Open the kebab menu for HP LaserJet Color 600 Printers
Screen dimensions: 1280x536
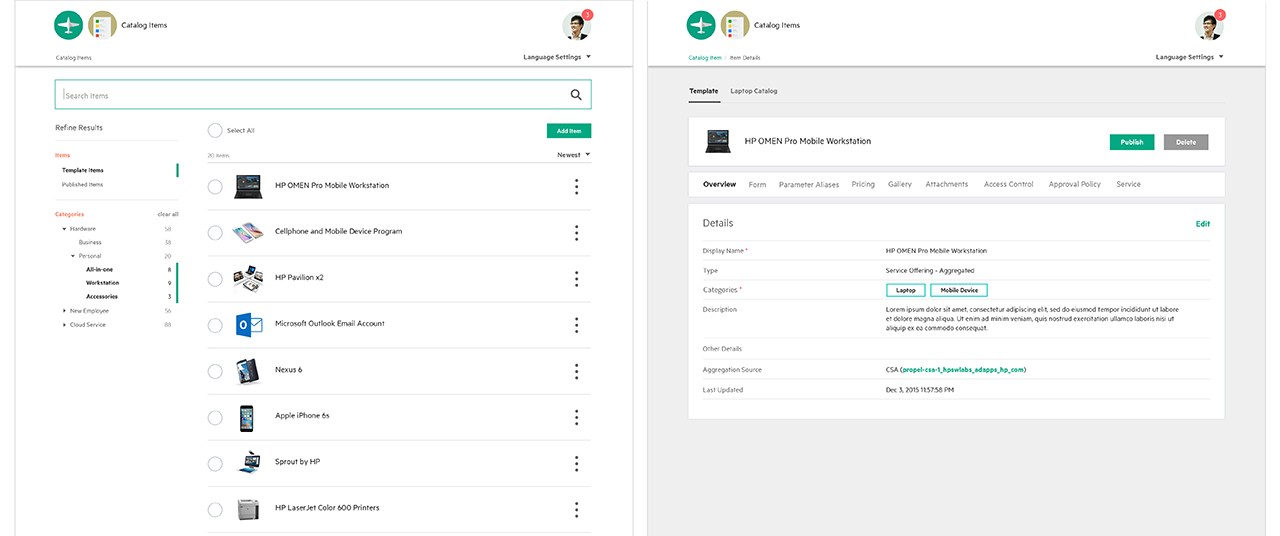(x=577, y=509)
